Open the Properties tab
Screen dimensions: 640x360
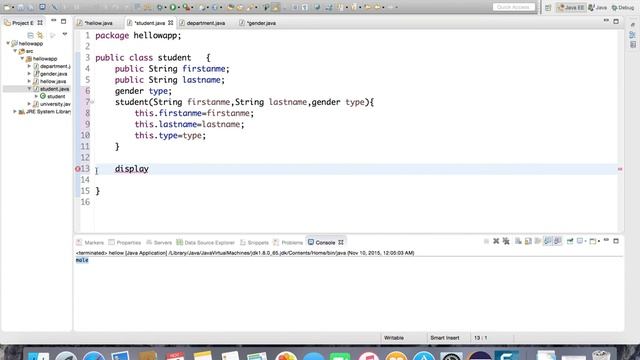(124, 242)
